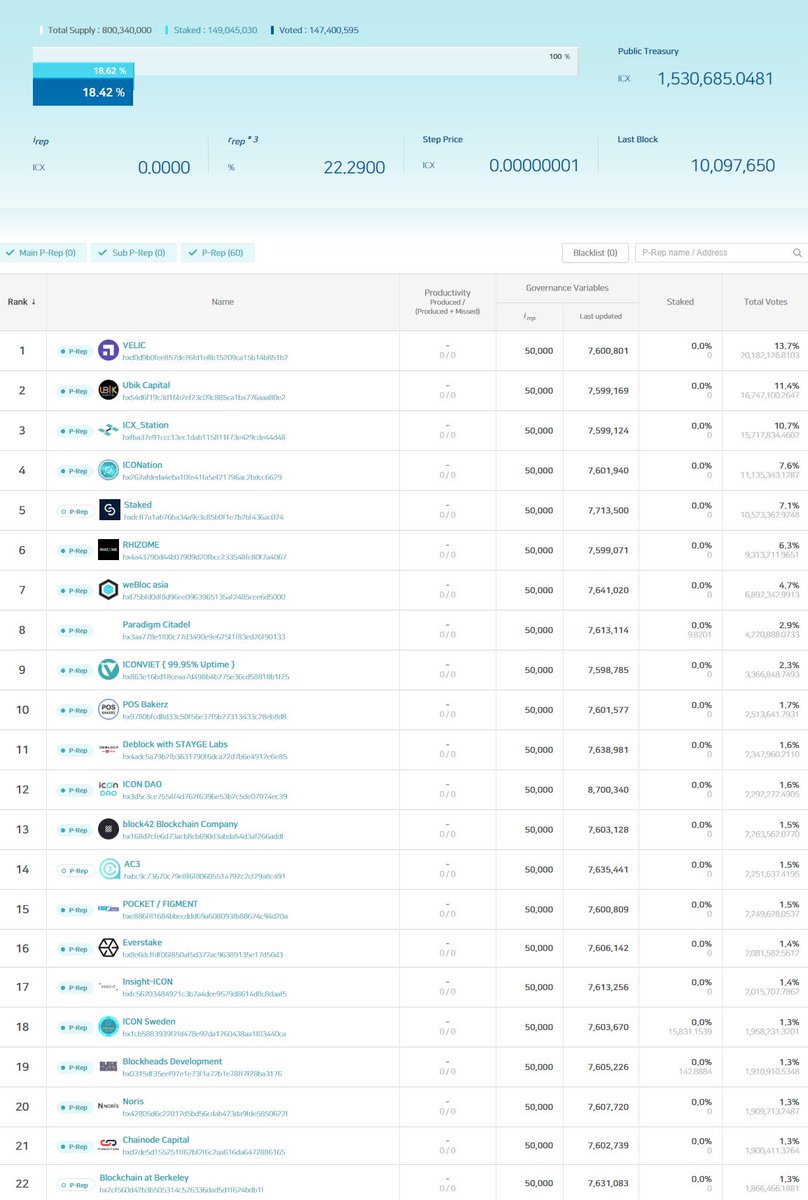Click the Noris logo icon

coord(109,1106)
